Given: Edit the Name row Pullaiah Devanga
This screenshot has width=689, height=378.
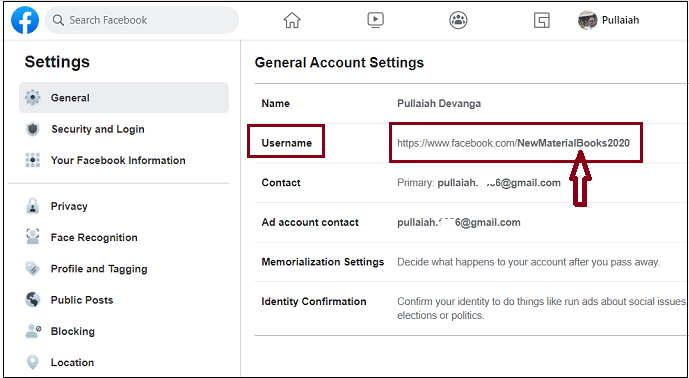Looking at the screenshot, I should (471, 103).
